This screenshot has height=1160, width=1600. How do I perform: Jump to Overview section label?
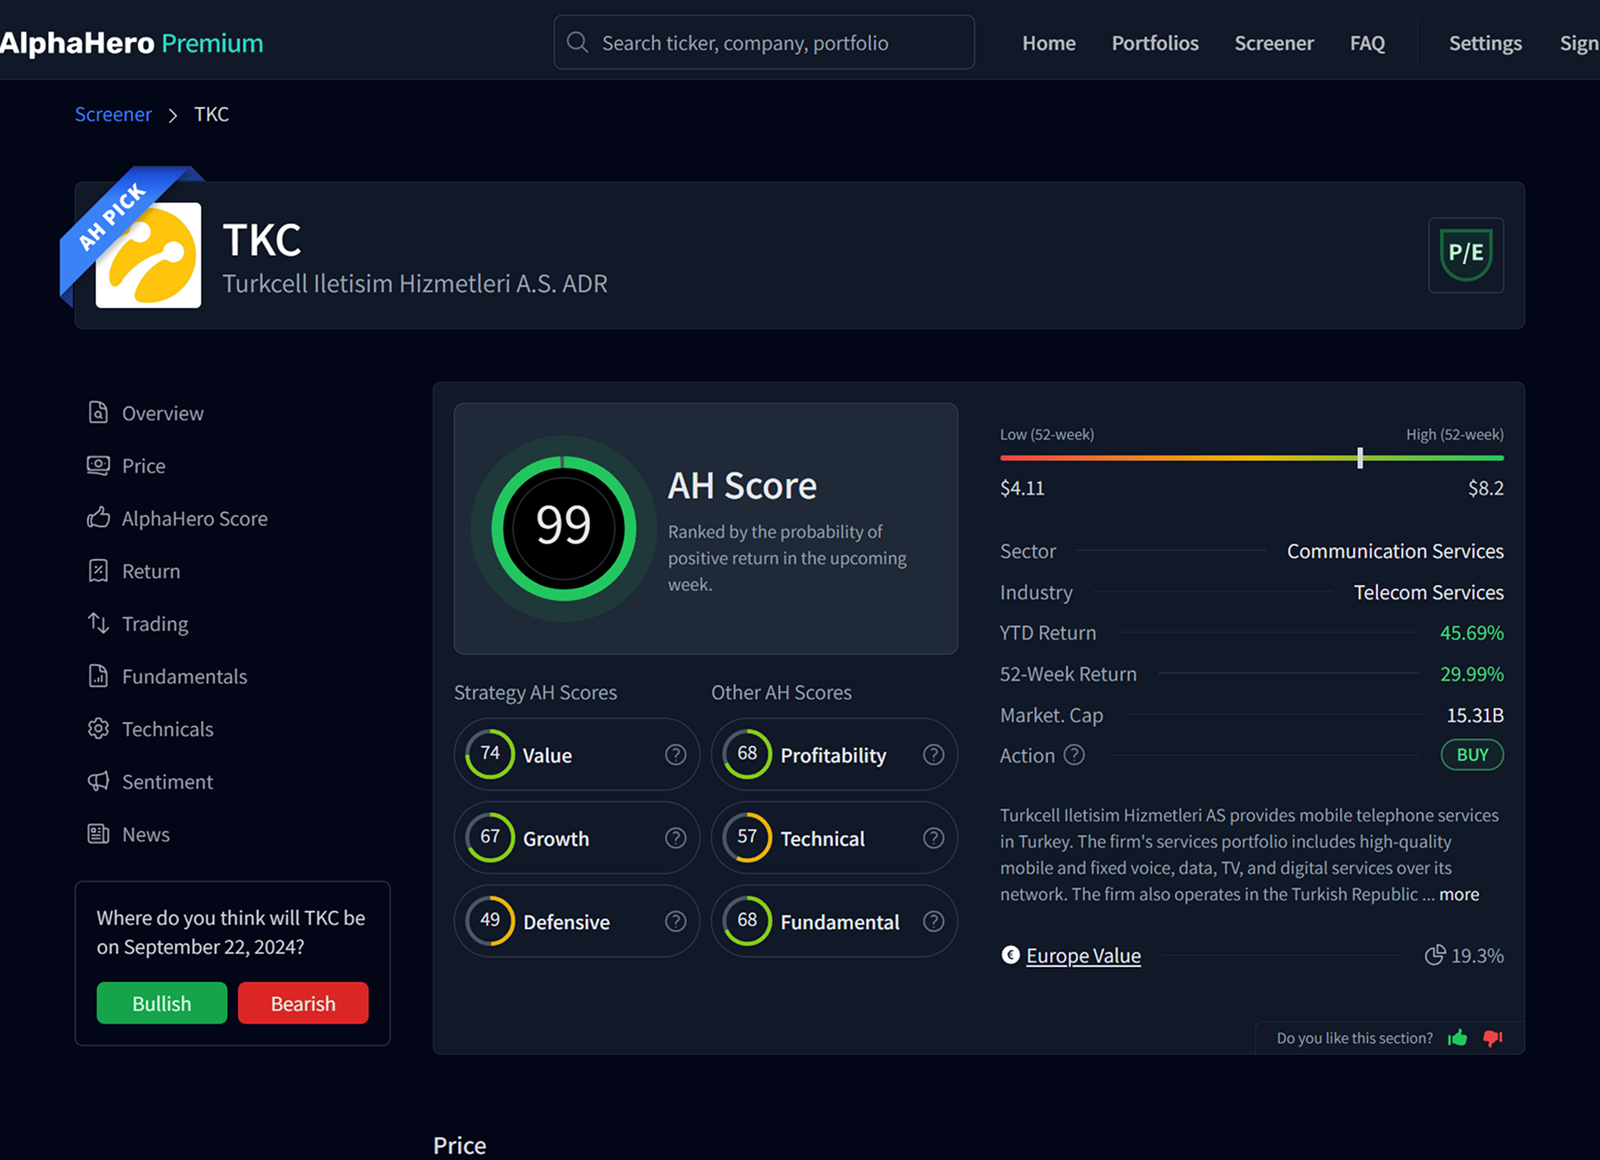tap(163, 413)
